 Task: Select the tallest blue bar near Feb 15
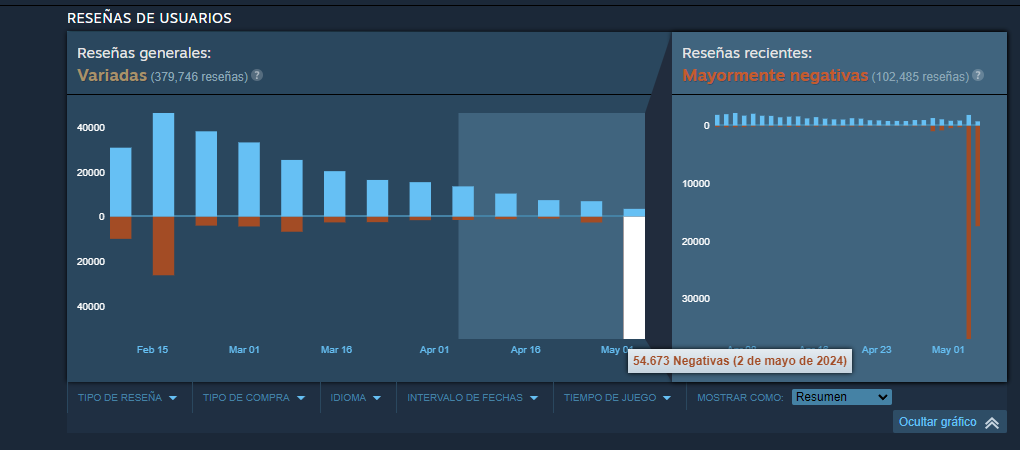coord(163,165)
